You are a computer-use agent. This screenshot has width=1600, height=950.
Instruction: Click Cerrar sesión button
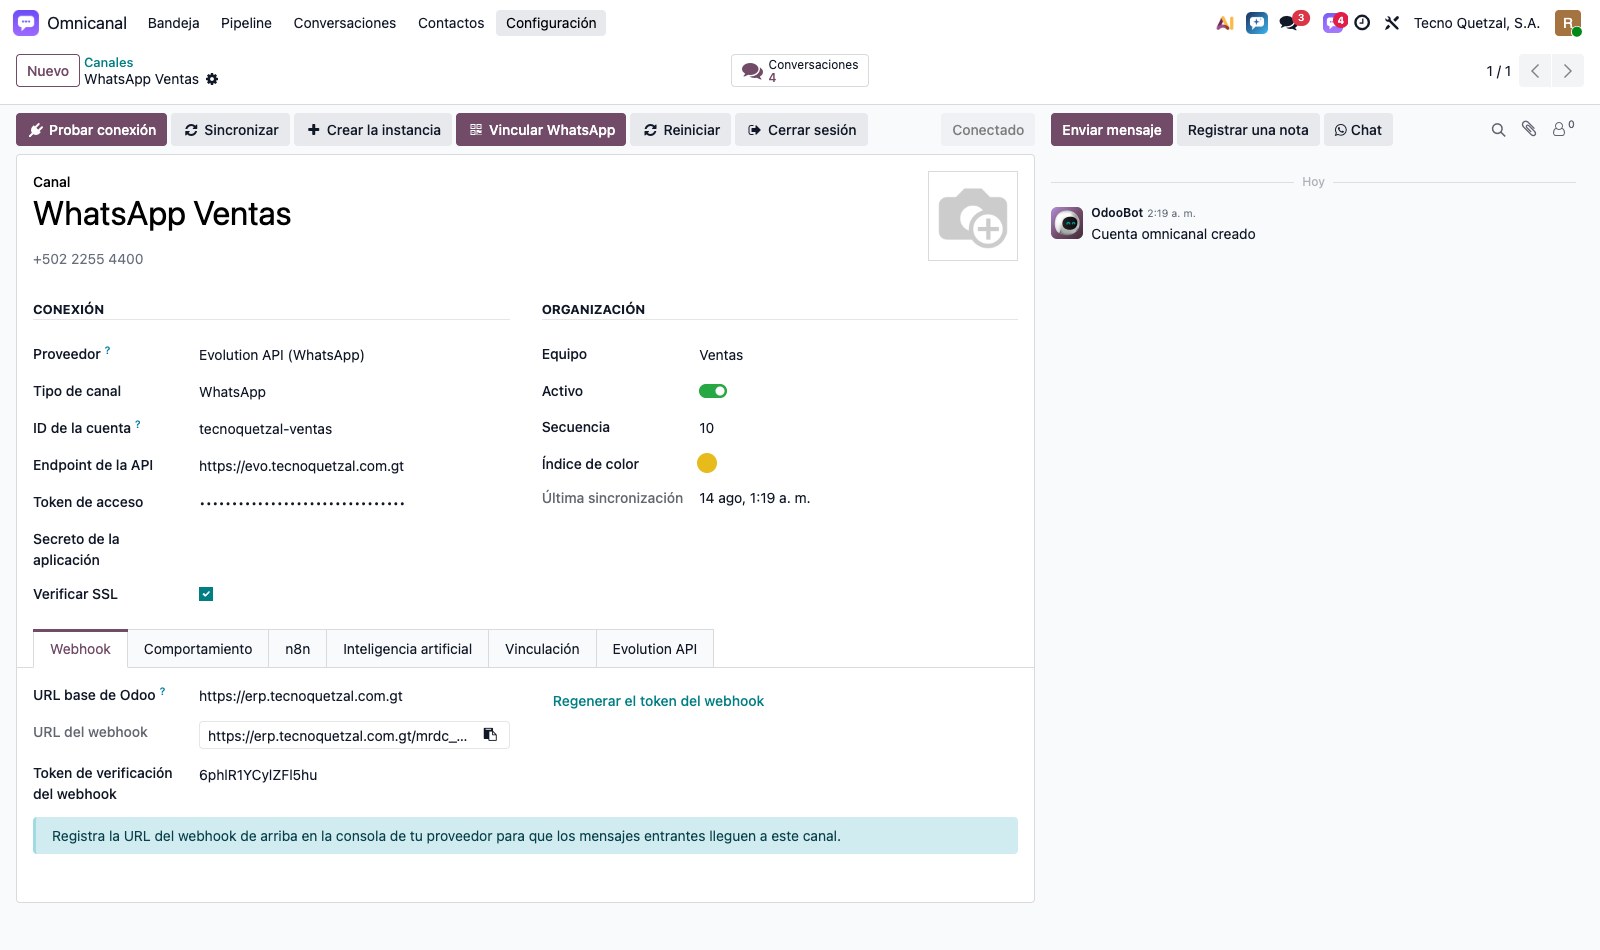(x=801, y=130)
